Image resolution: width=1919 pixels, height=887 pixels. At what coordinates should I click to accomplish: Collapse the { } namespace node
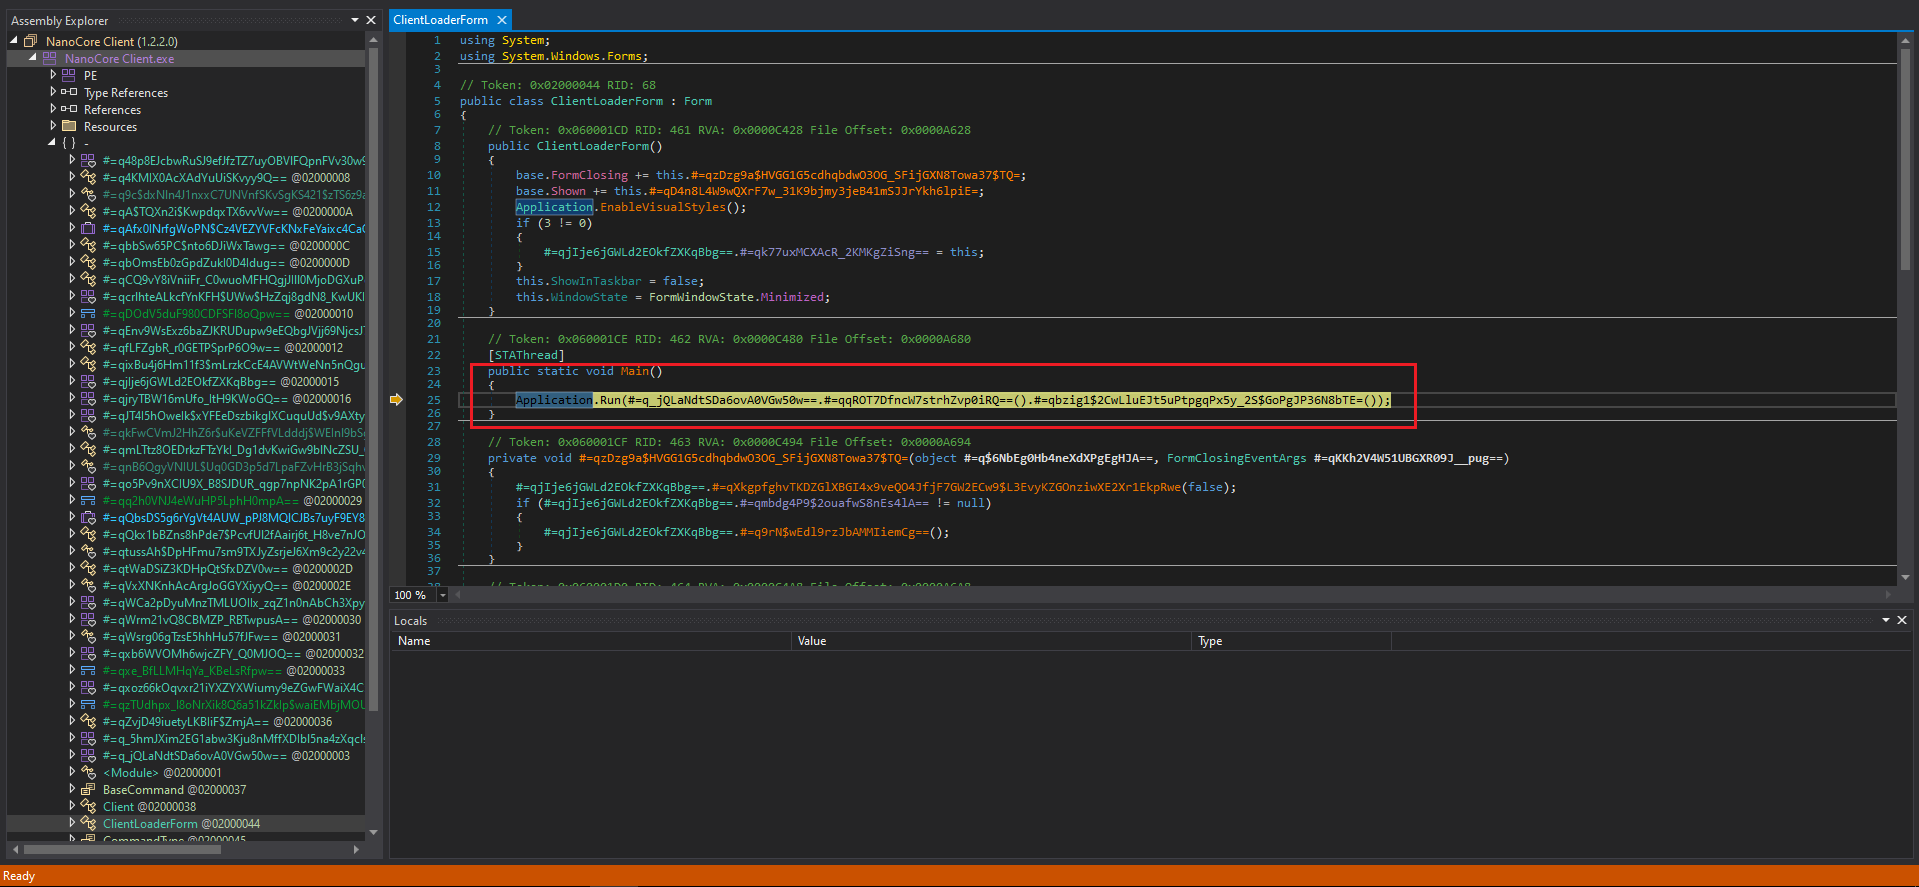pyautogui.click(x=52, y=143)
